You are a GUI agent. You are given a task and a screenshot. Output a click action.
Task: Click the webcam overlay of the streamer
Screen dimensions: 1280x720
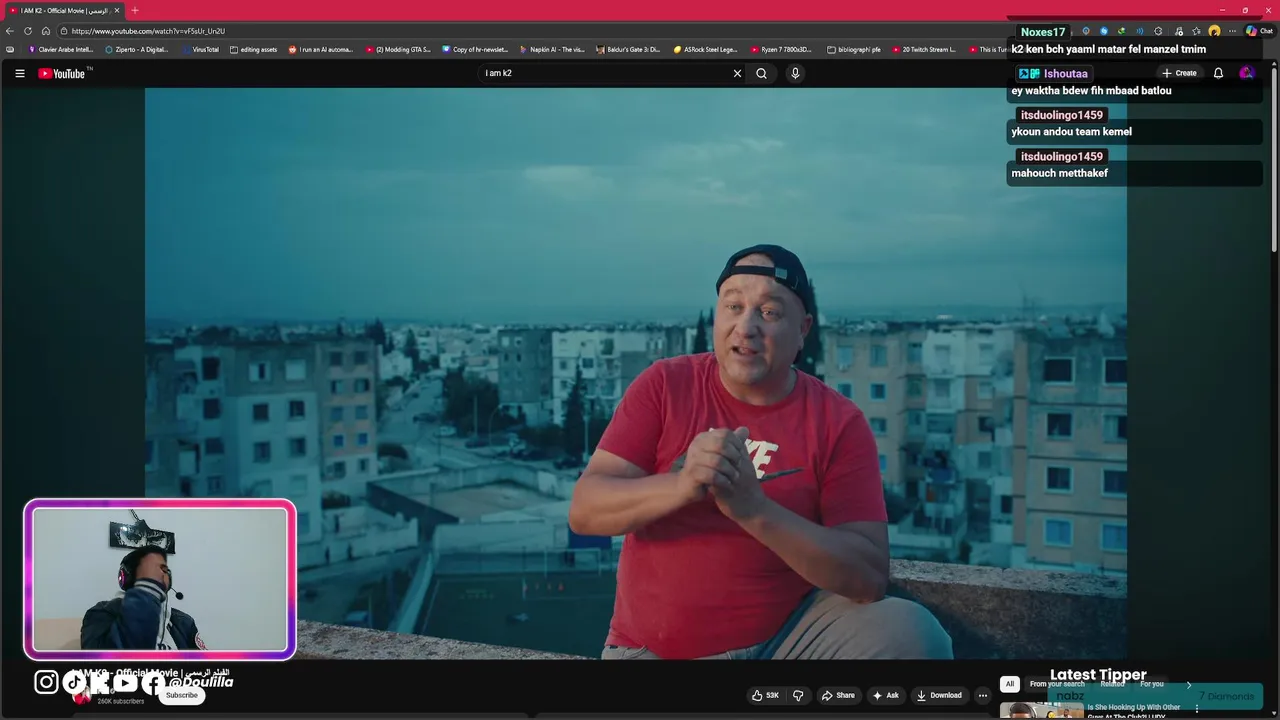[x=160, y=579]
